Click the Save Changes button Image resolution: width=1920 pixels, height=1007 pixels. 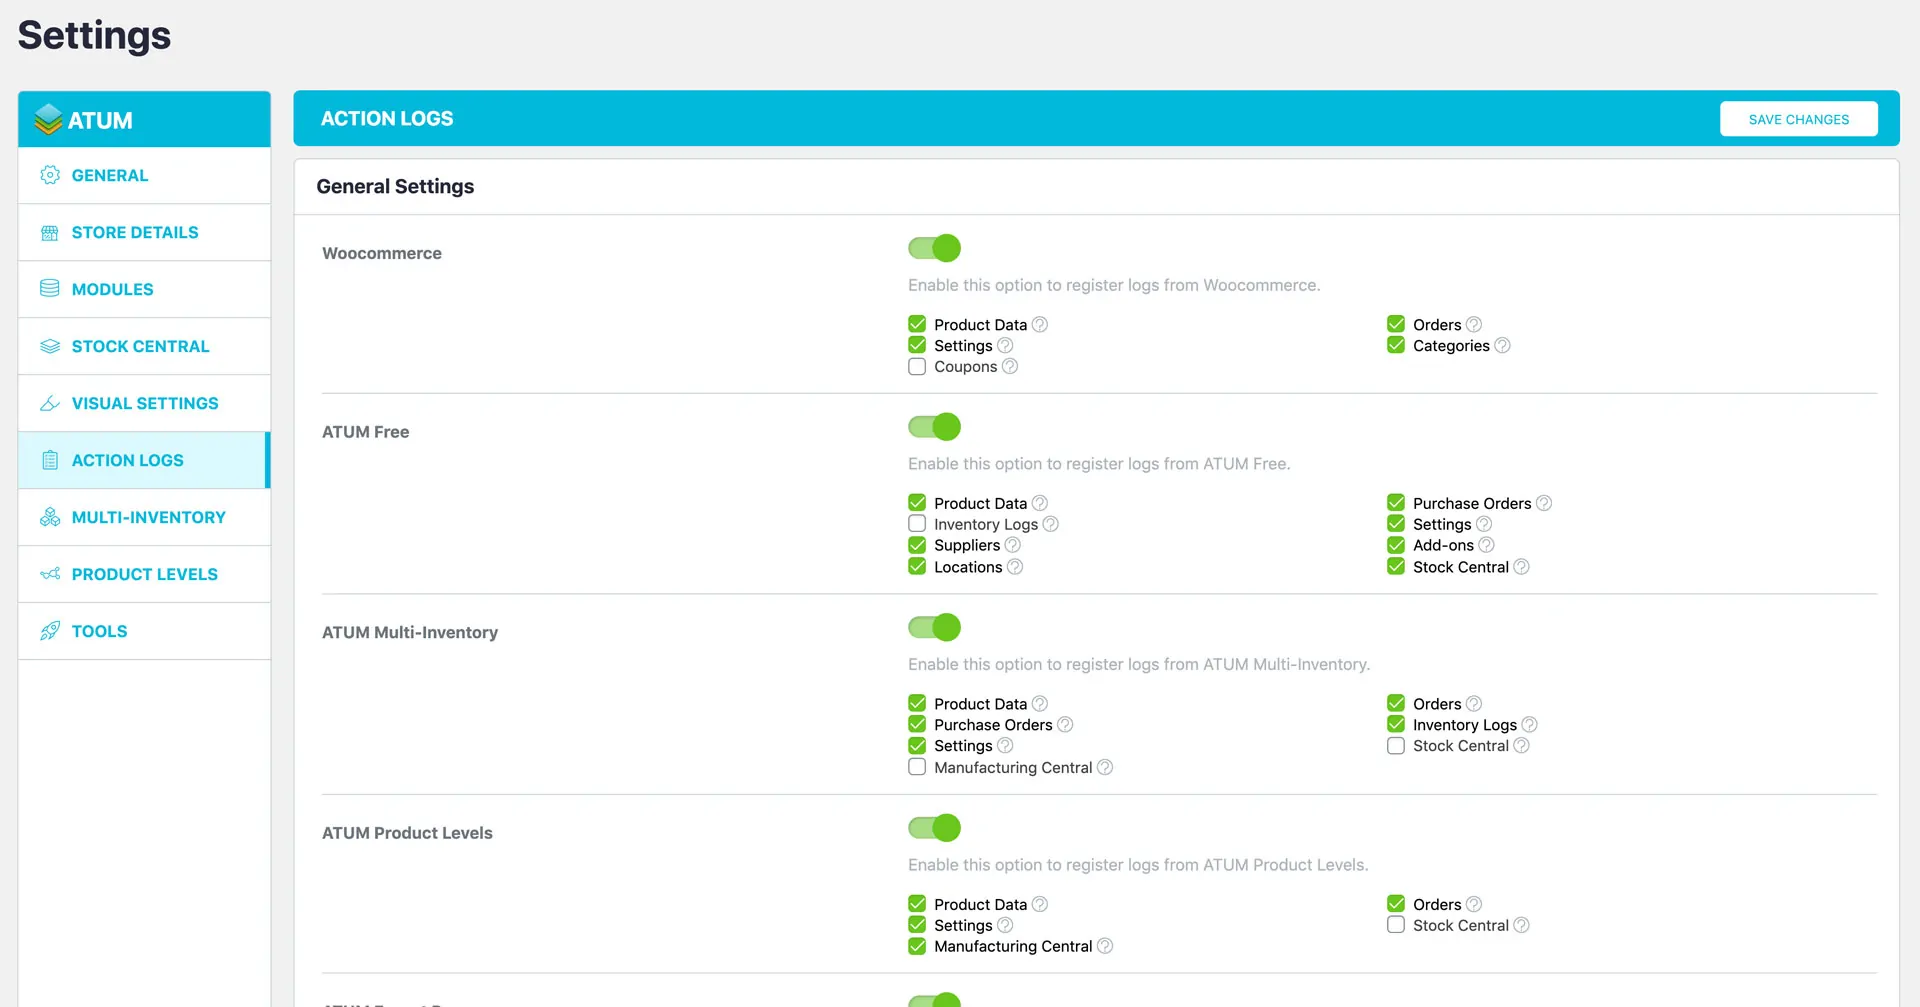(1798, 119)
